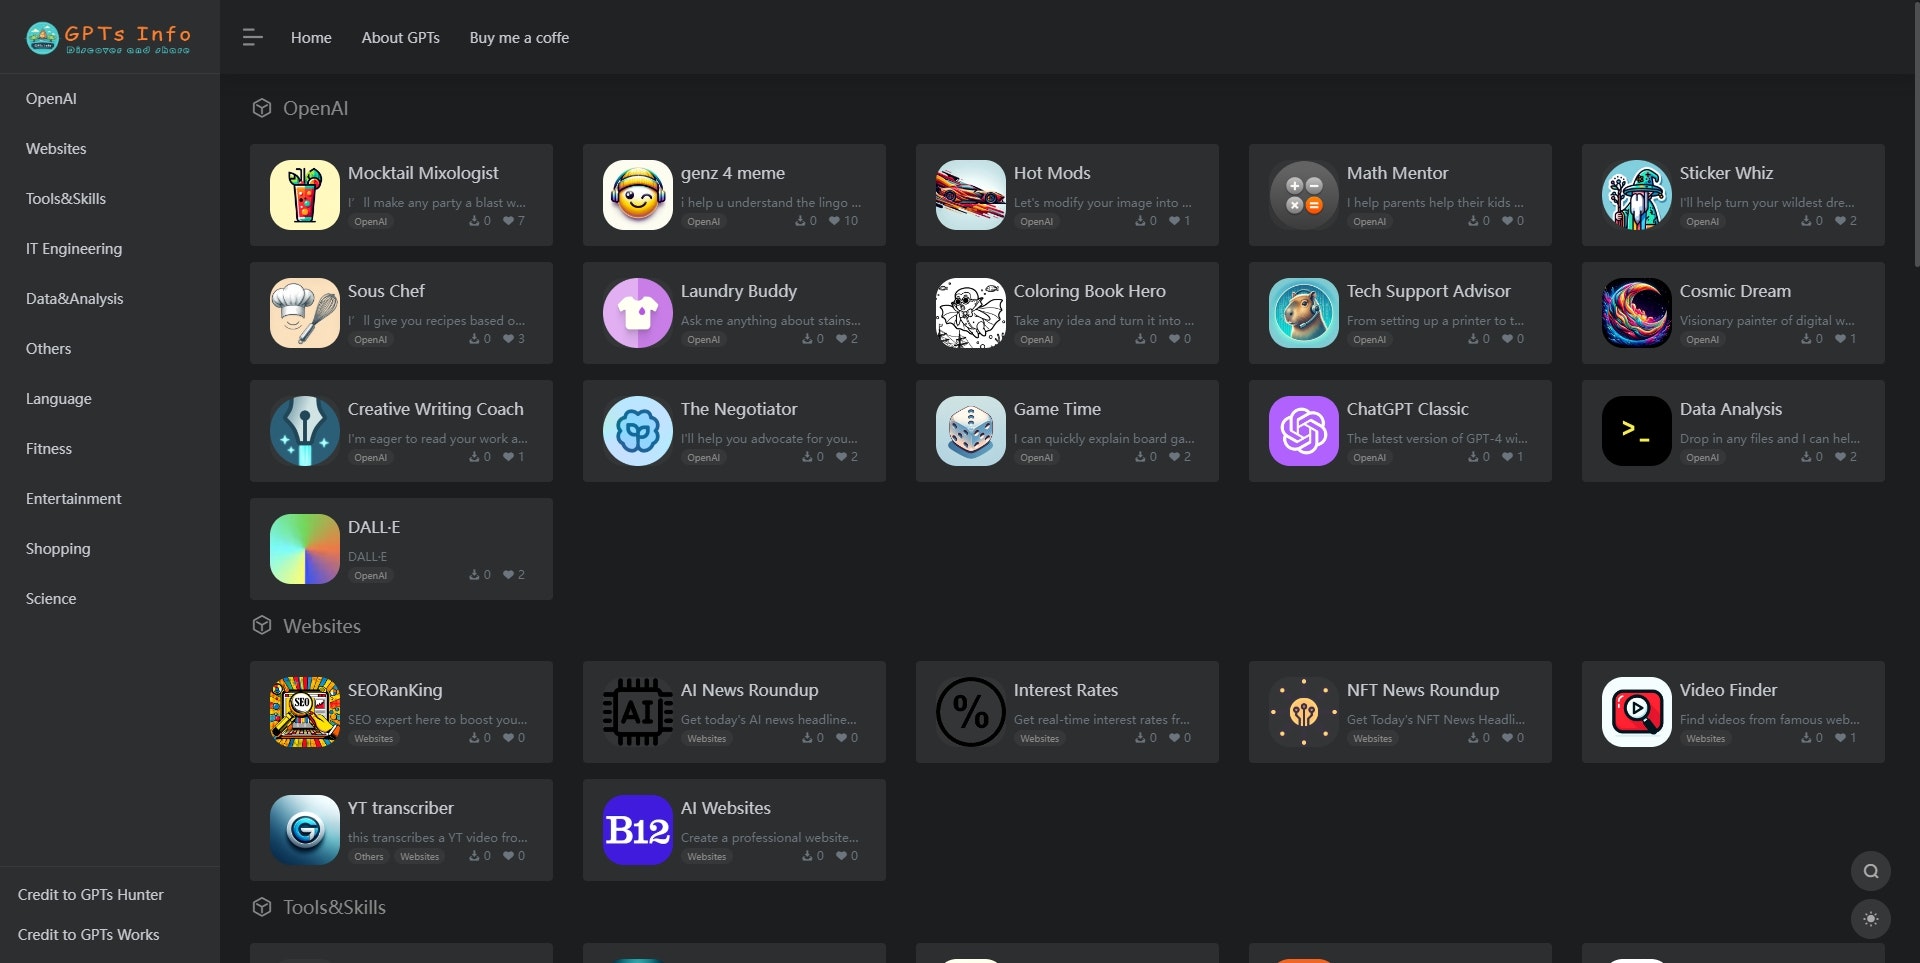This screenshot has width=1920, height=963.
Task: Click the Cosmic Dream swirl icon
Action: 1637,313
